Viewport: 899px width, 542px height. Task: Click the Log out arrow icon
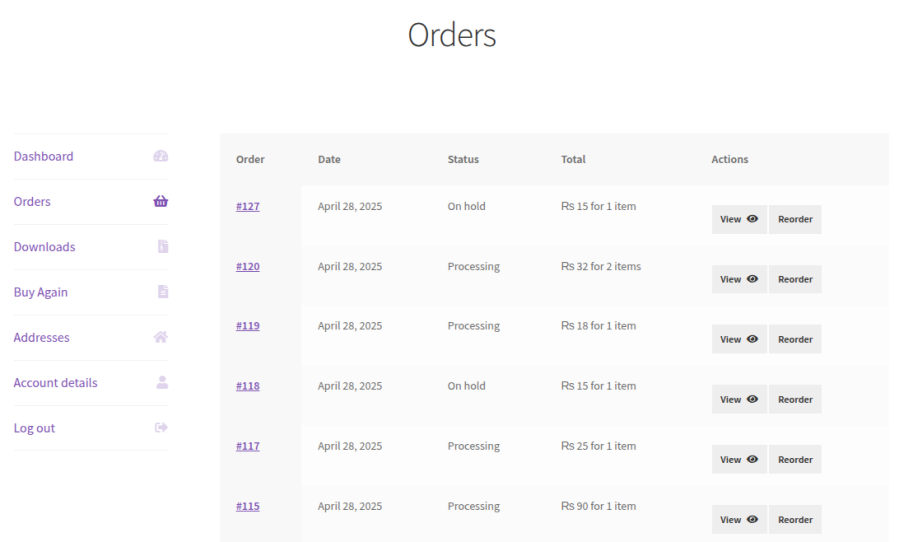[161, 428]
